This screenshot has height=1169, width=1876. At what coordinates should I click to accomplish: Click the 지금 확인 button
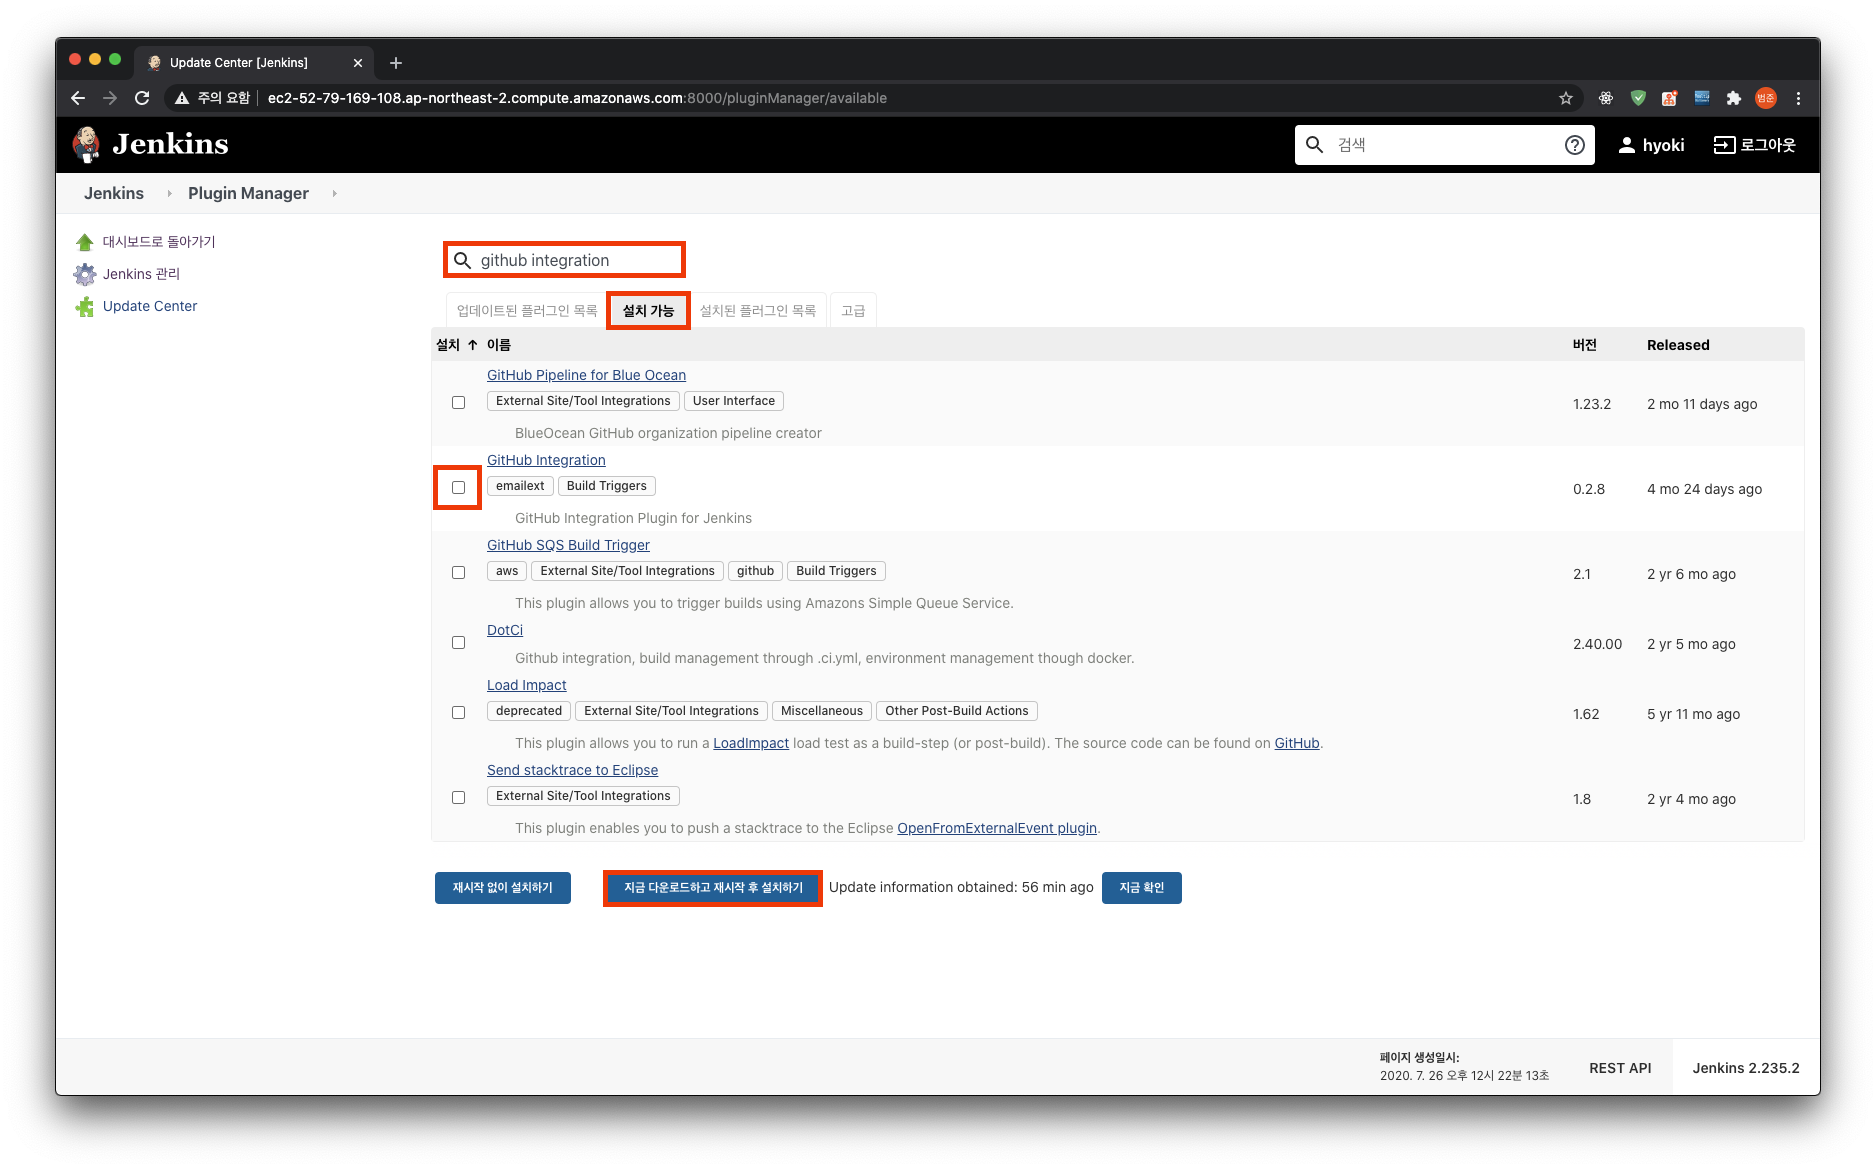point(1142,888)
